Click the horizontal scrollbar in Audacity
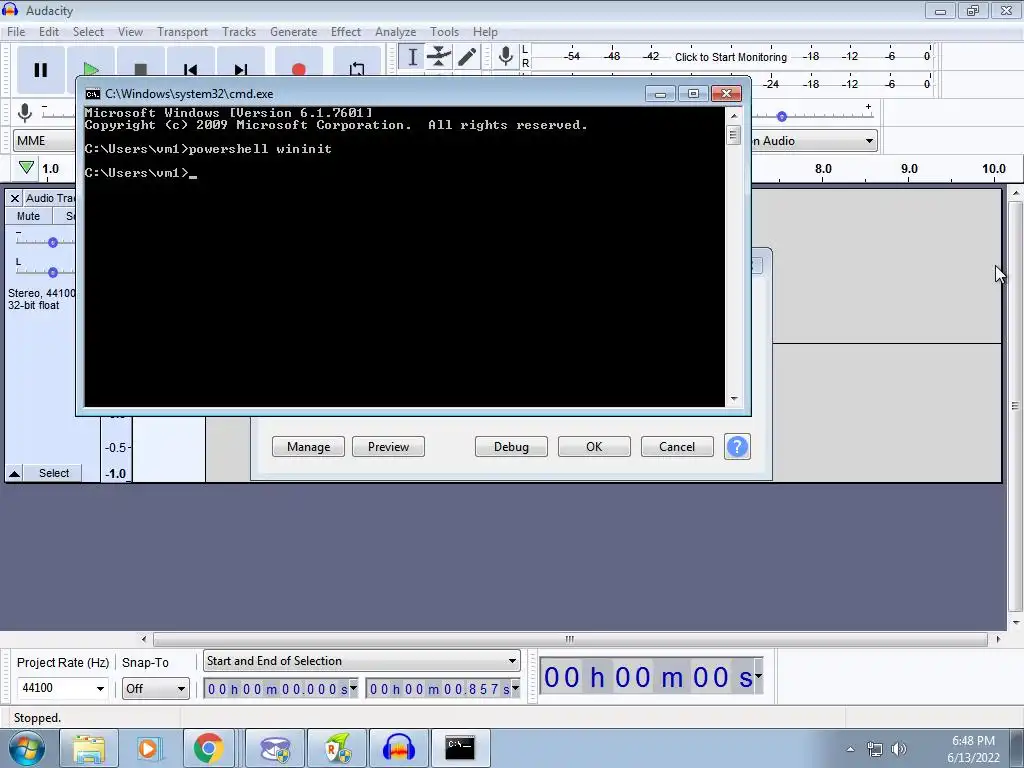Image resolution: width=1024 pixels, height=768 pixels. coord(569,639)
